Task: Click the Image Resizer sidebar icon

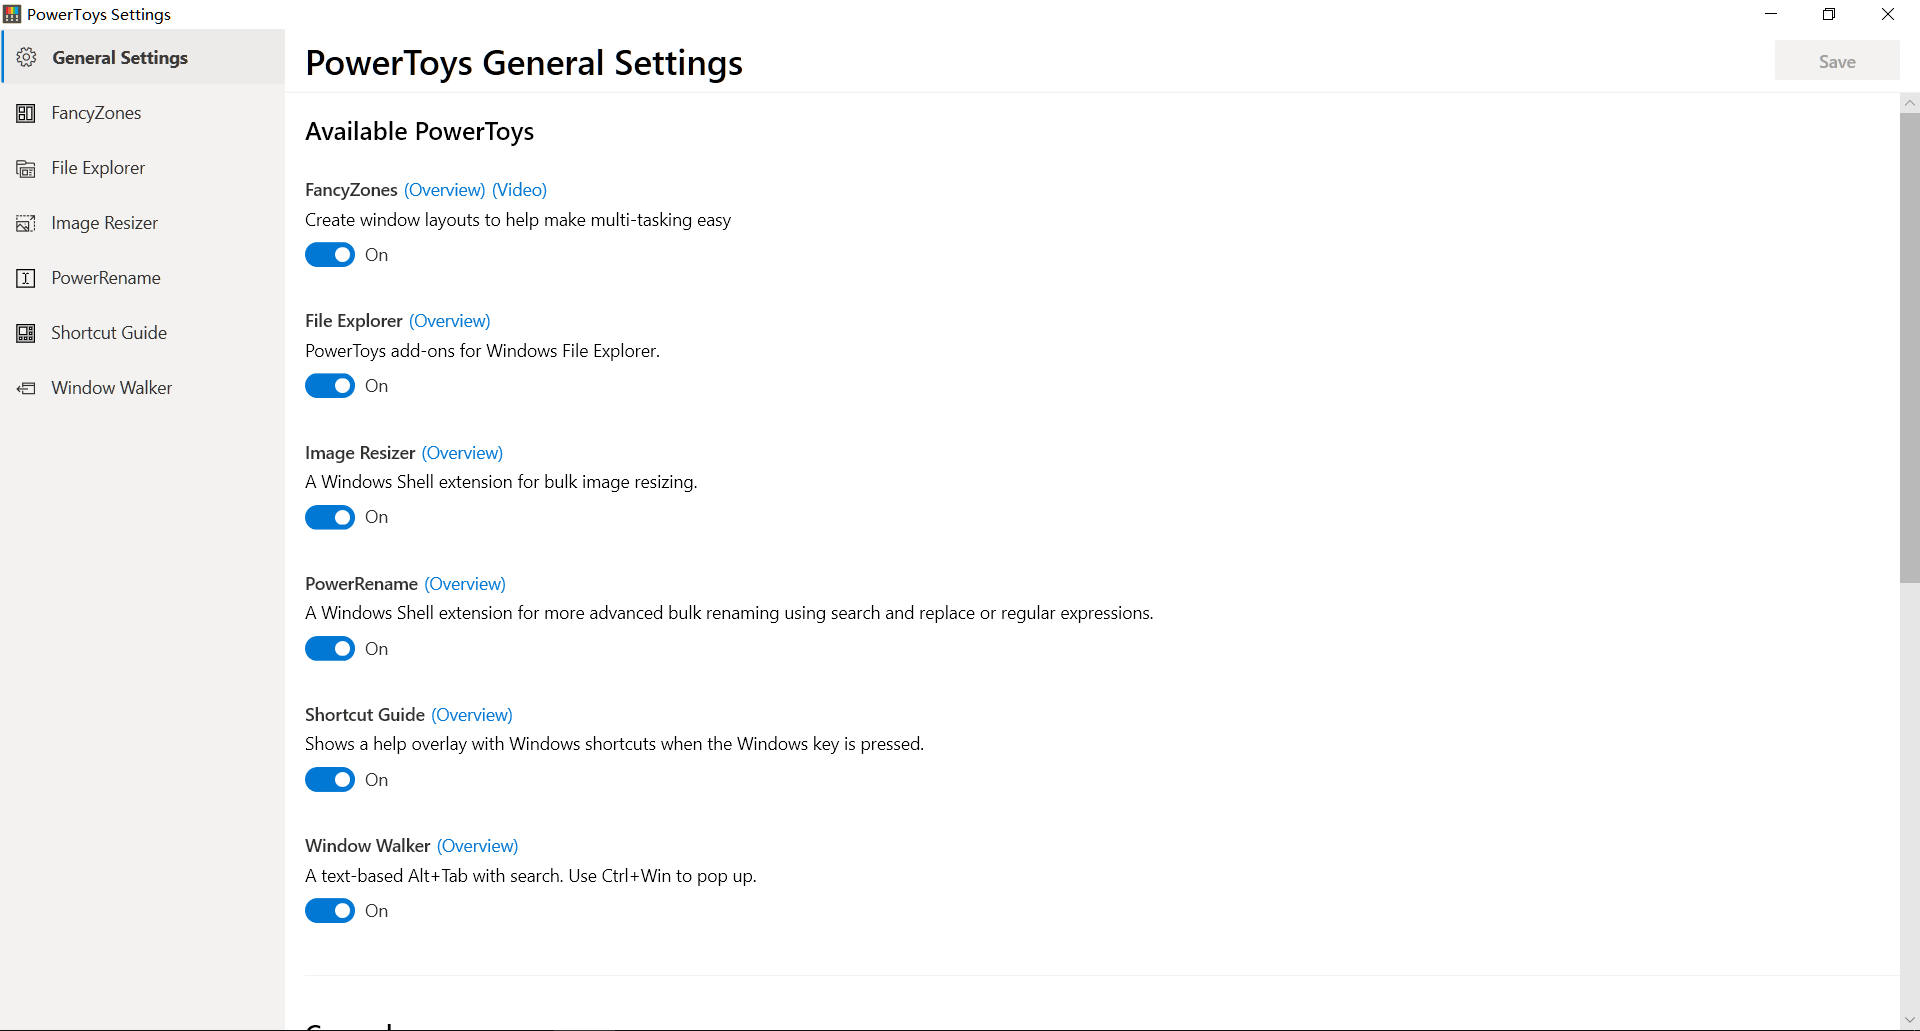Action: point(26,223)
